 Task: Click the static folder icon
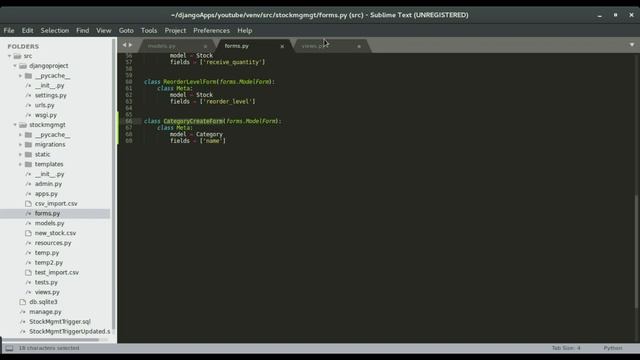[x=28, y=154]
